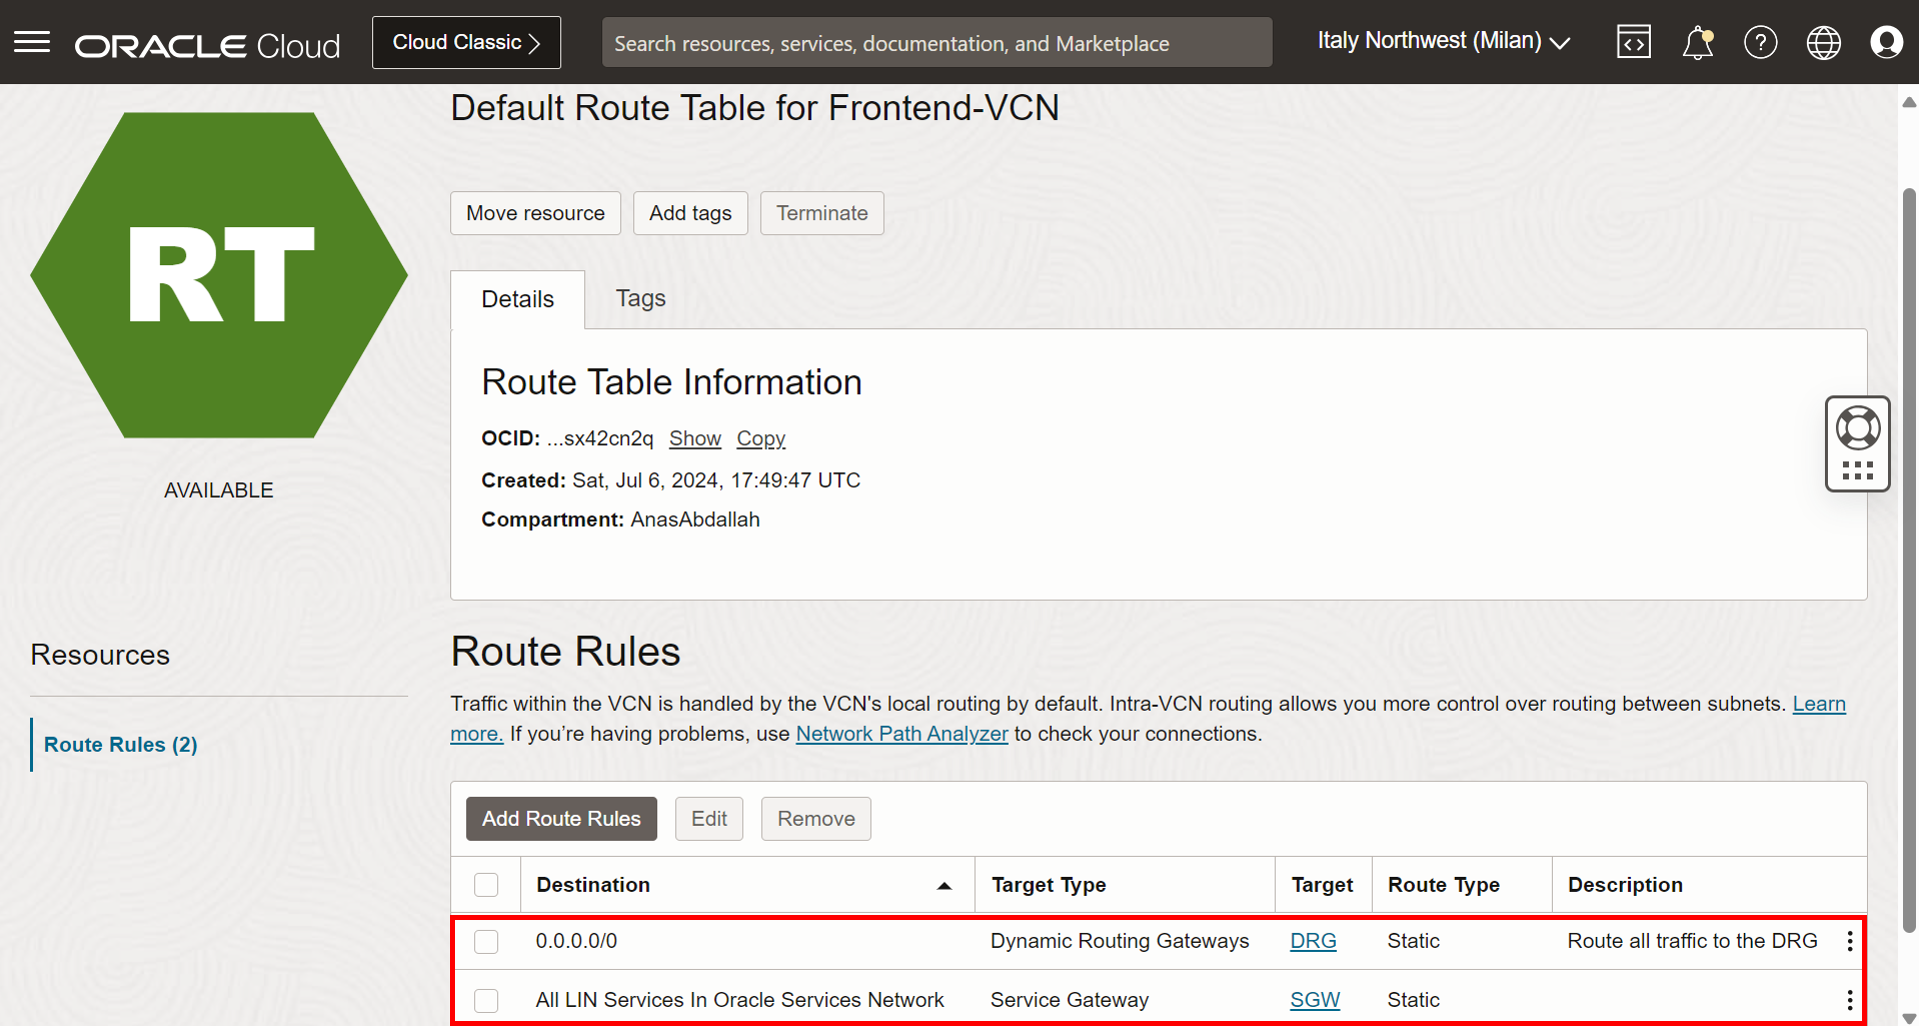The image size is (1919, 1026).
Task: Open Cloud Shell developer tools icon
Action: tap(1634, 42)
